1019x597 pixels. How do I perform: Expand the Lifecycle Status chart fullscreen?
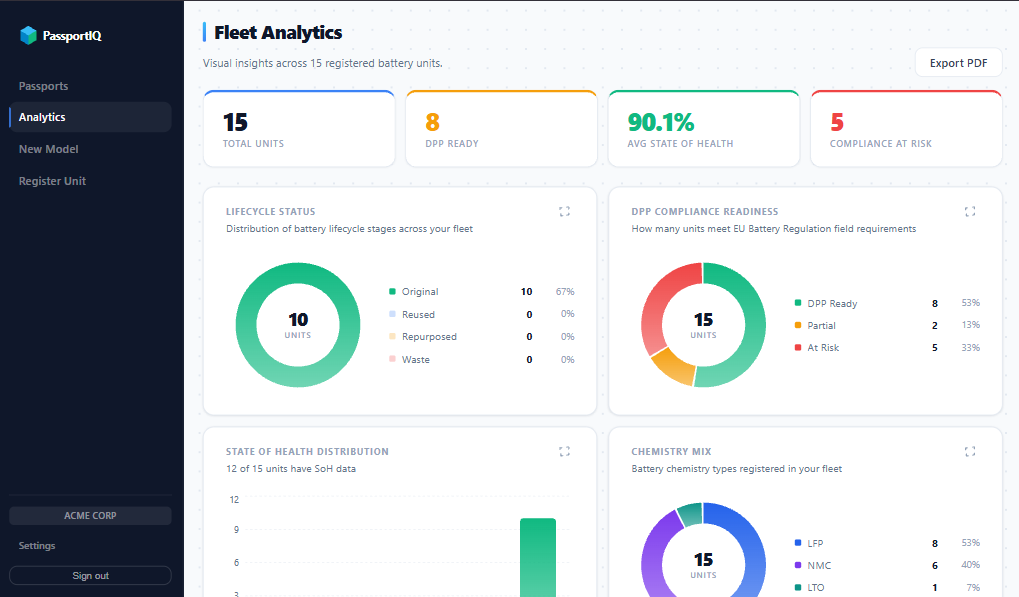click(564, 211)
